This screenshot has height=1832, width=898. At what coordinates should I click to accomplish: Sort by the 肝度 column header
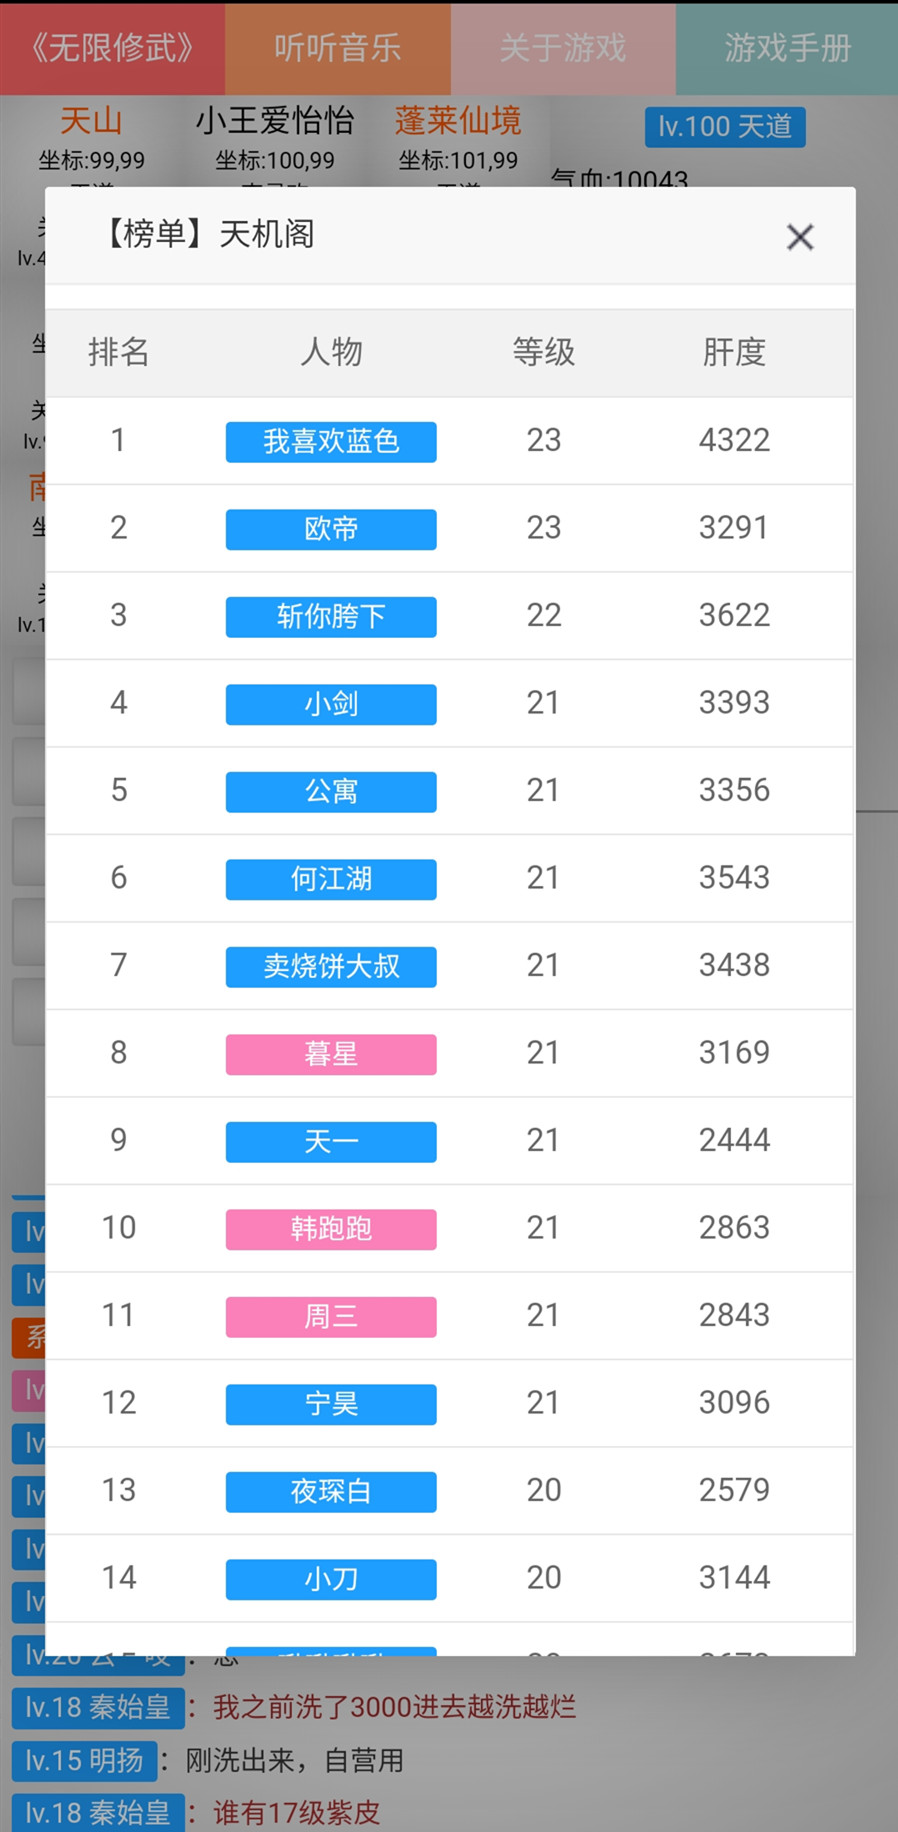click(x=734, y=352)
